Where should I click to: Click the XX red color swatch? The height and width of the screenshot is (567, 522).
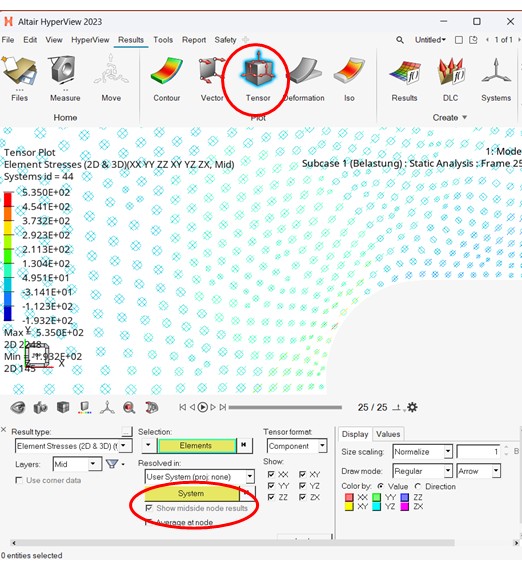coord(349,498)
